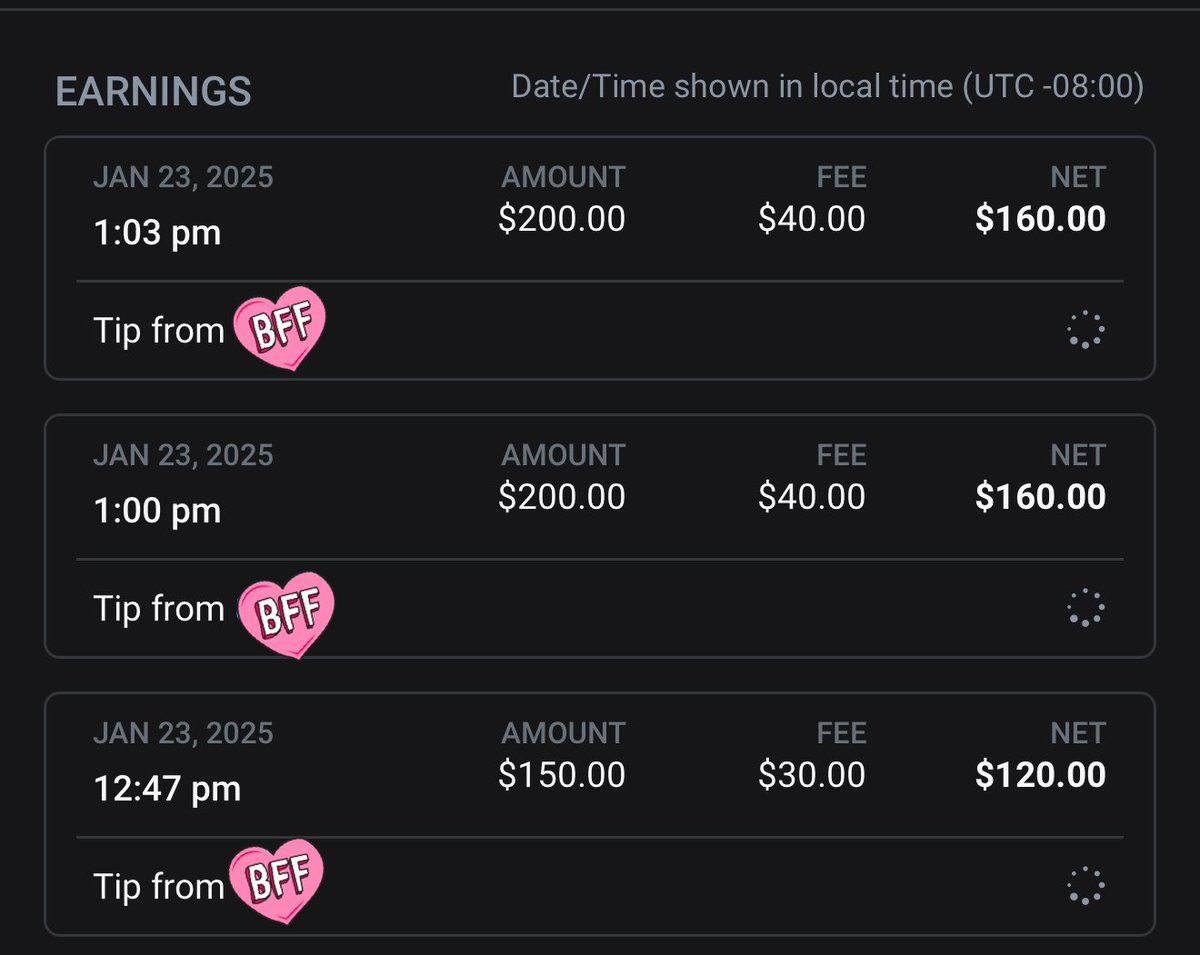
Task: Click the $200.00 amount in the 1:00 pm entry
Action: point(562,497)
